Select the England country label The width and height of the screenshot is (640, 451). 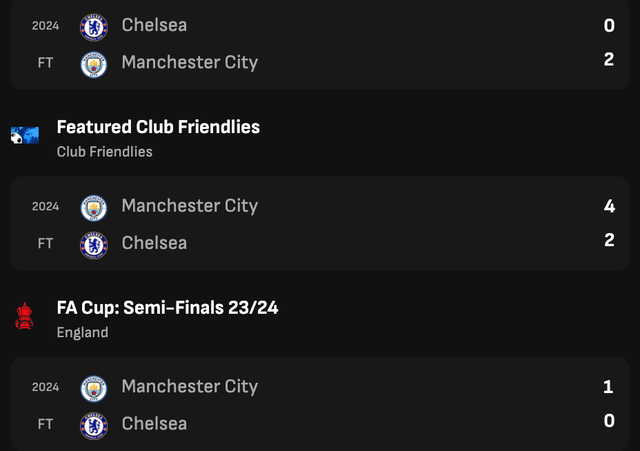tap(82, 333)
